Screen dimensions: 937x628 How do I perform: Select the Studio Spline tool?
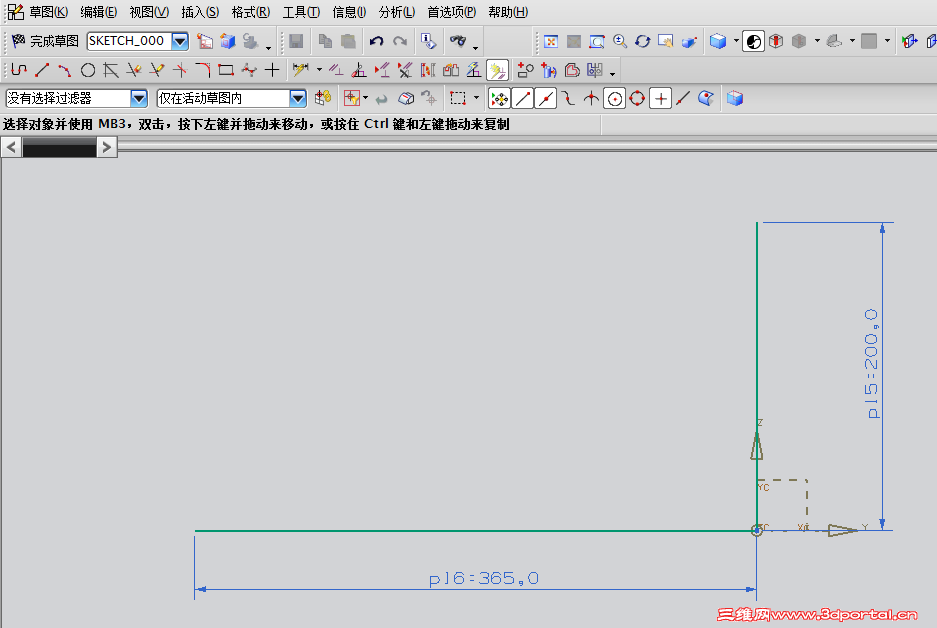[249, 71]
